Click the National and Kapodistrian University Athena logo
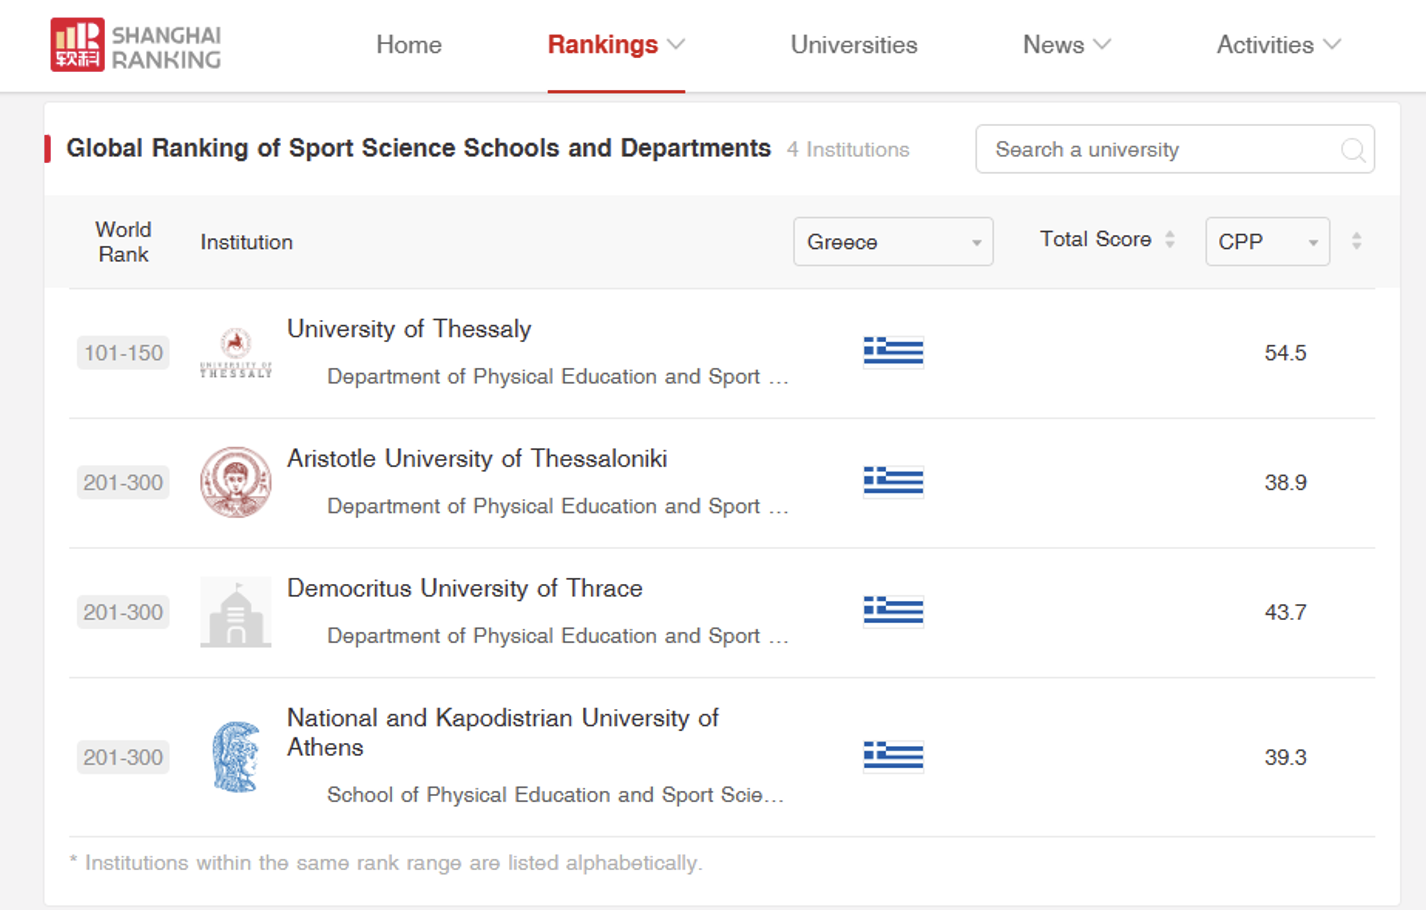The image size is (1426, 912). point(236,757)
